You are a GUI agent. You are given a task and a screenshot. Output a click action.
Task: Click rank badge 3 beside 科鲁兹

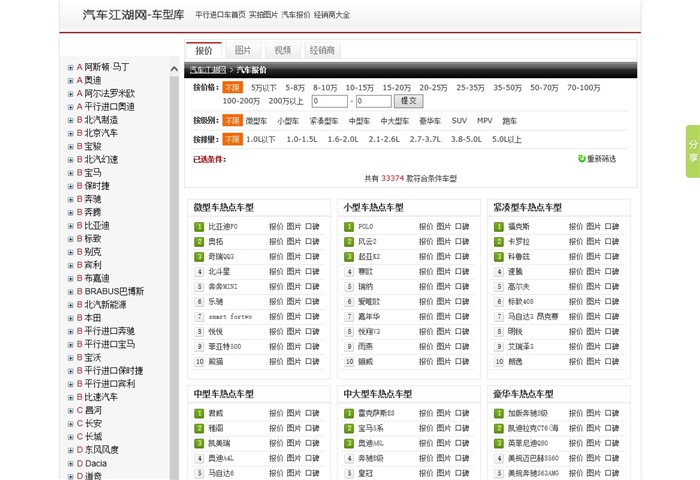[x=499, y=257]
